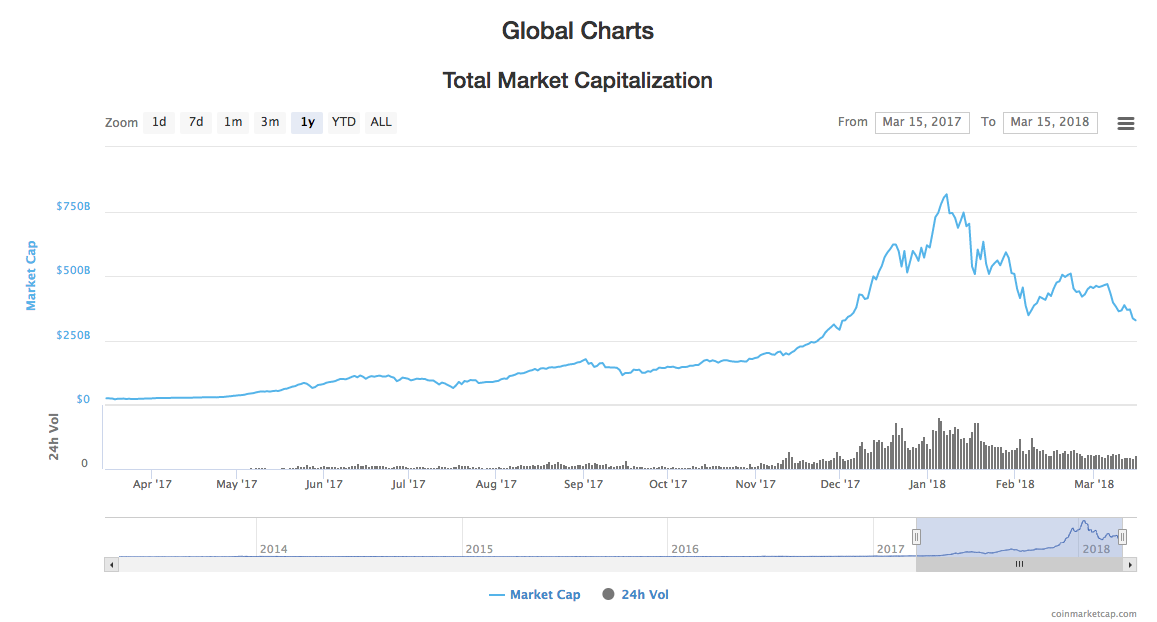The height and width of the screenshot is (622, 1157).
Task: Toggle the Market Cap legend series
Action: click(535, 595)
